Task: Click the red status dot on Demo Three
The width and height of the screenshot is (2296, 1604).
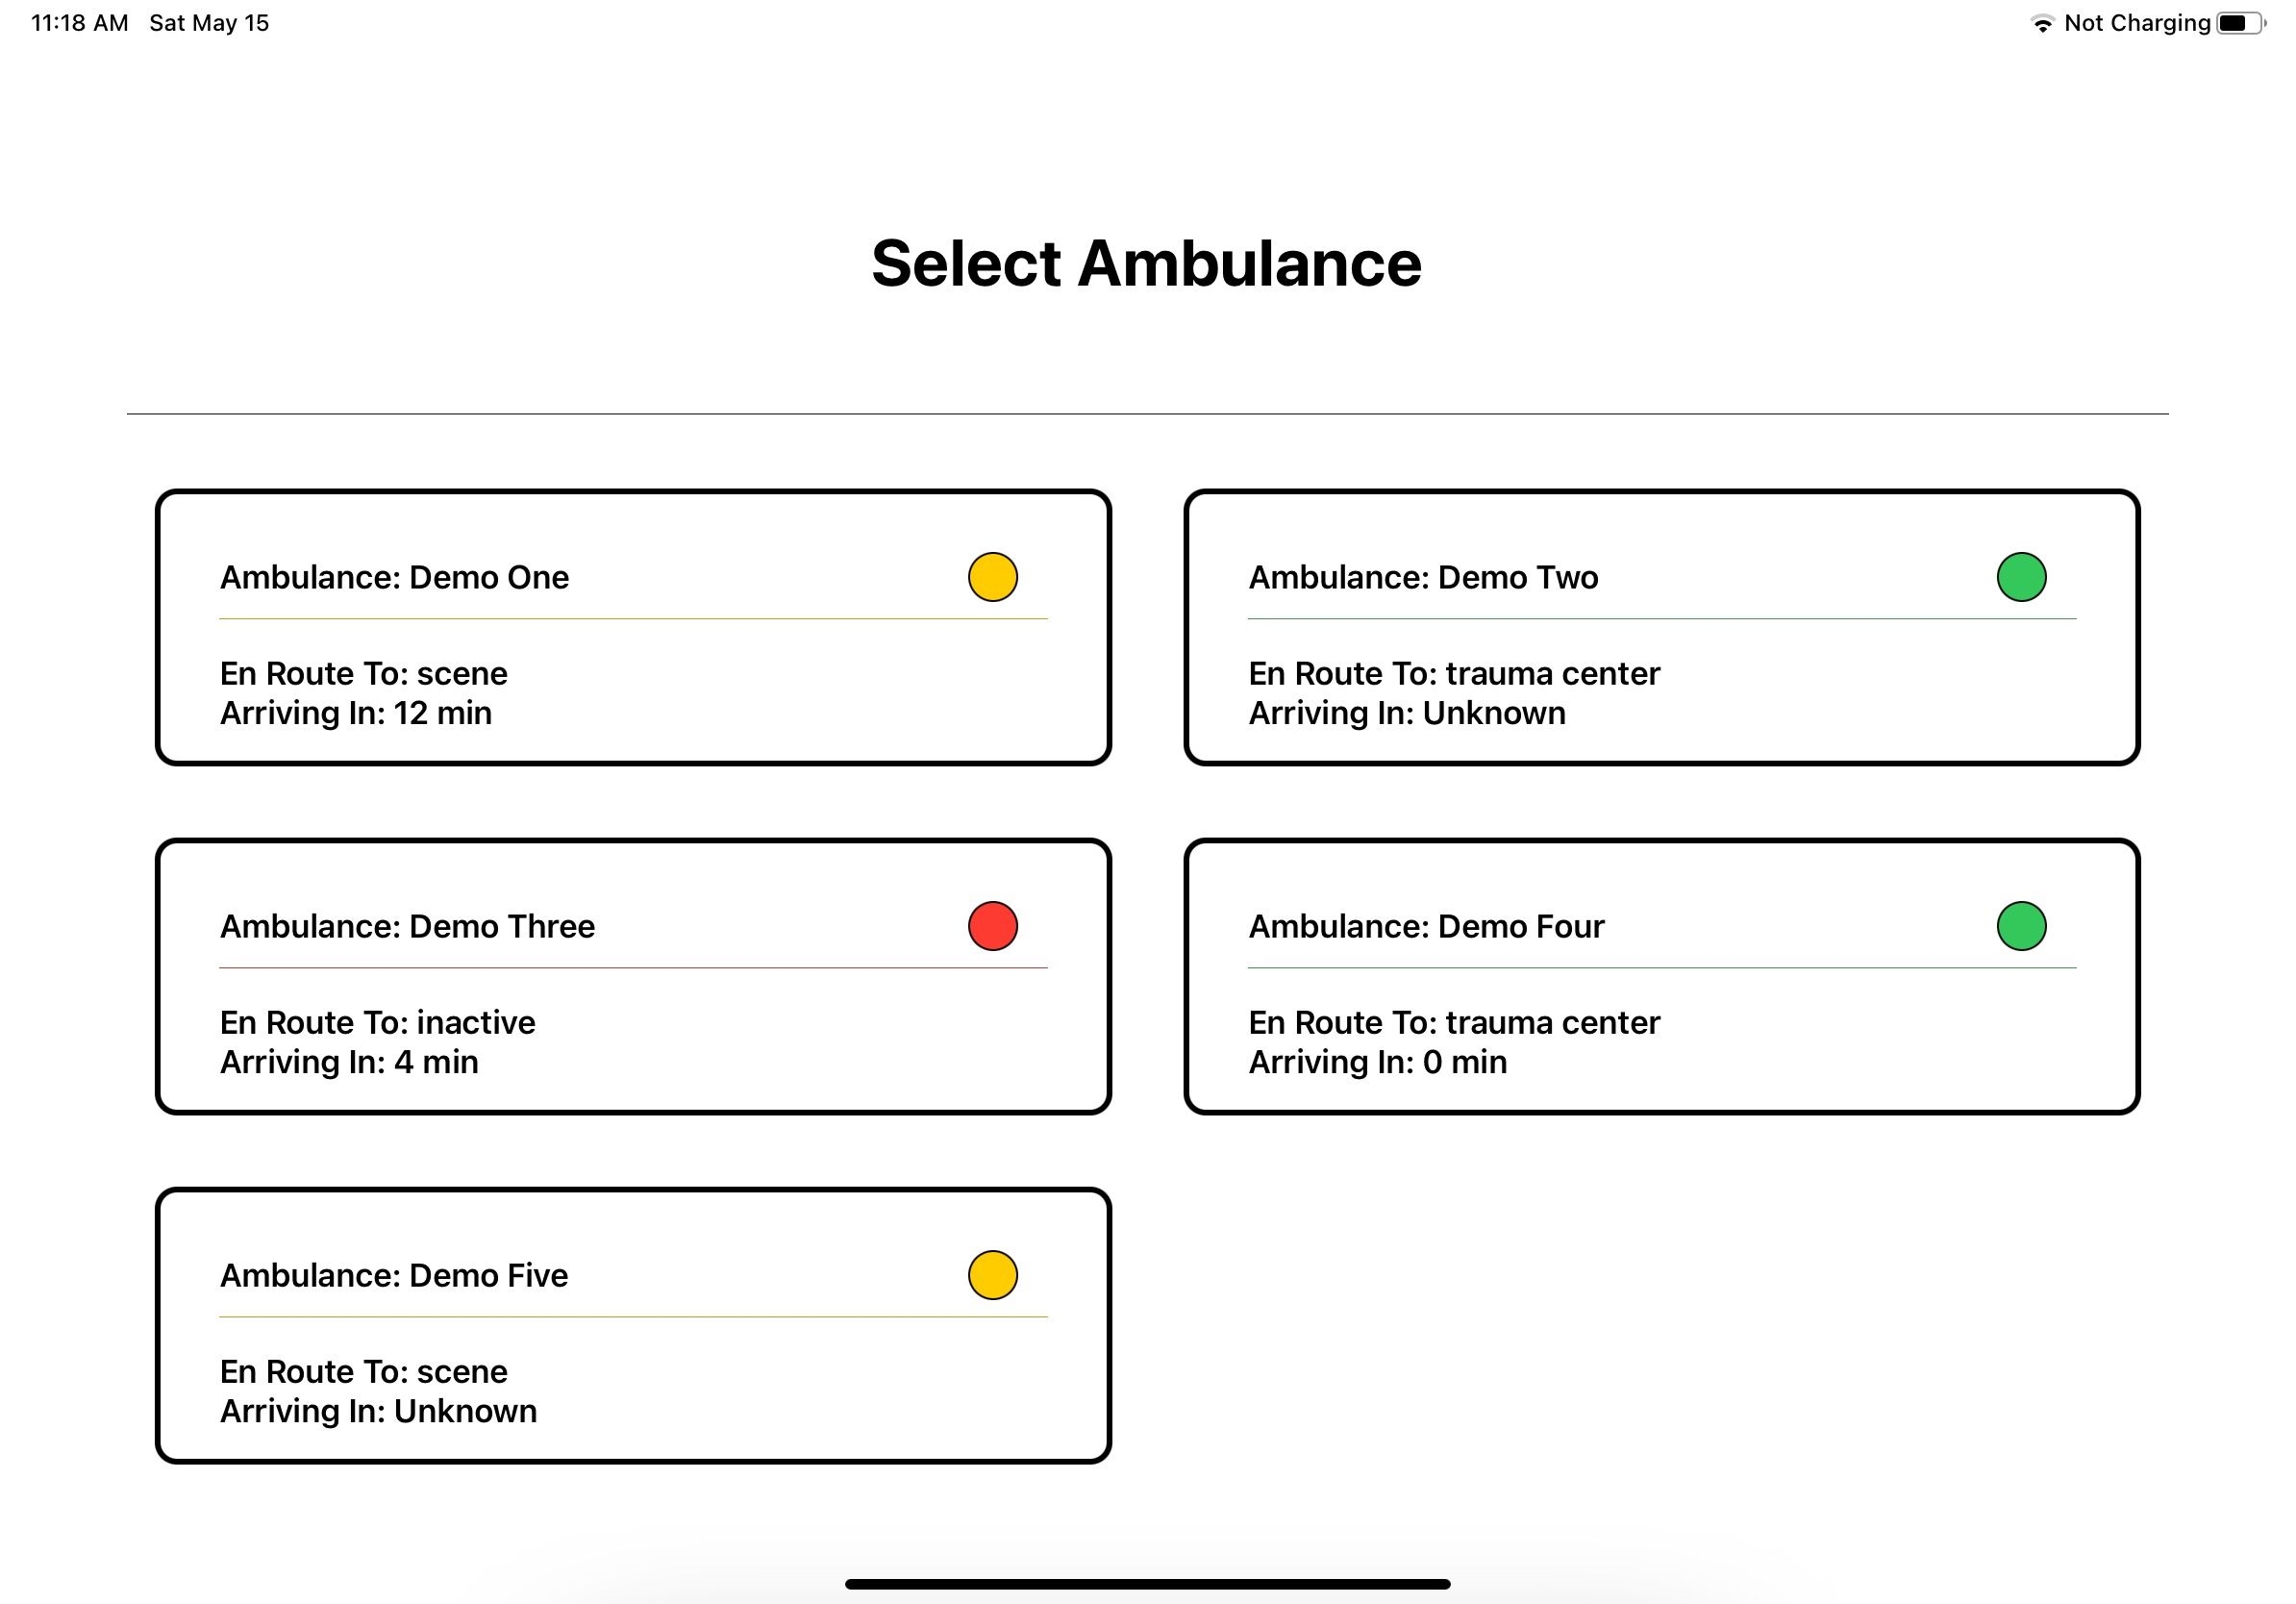Action: pyautogui.click(x=992, y=926)
